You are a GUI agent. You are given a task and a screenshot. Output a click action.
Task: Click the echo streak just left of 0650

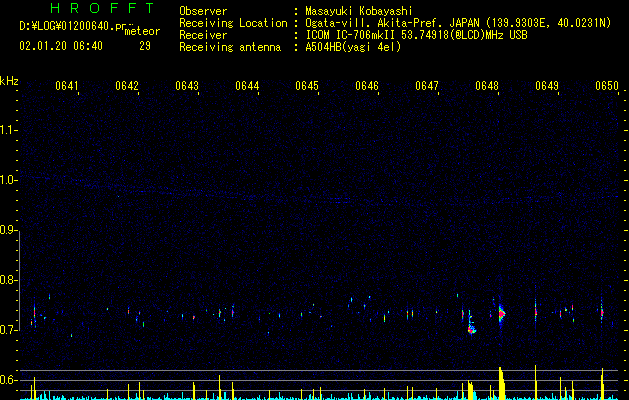coord(602,311)
